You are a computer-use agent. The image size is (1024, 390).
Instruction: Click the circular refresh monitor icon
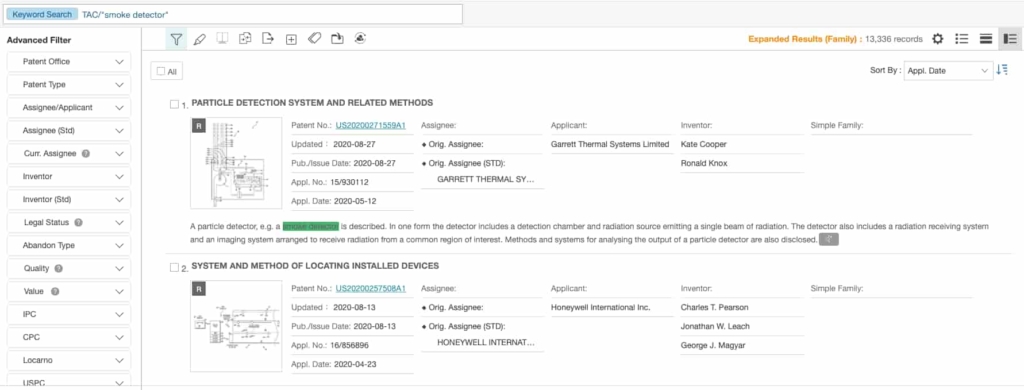coord(360,39)
